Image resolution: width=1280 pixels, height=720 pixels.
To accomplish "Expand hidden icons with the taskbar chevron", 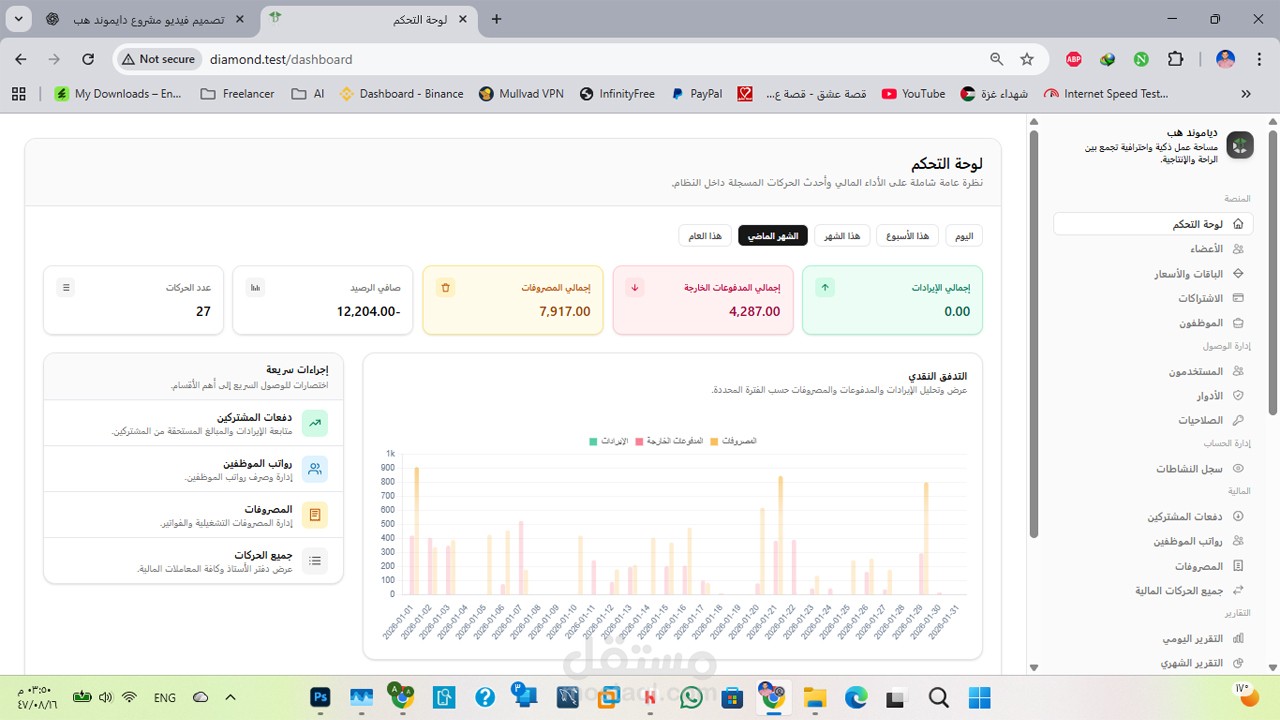I will 230,697.
